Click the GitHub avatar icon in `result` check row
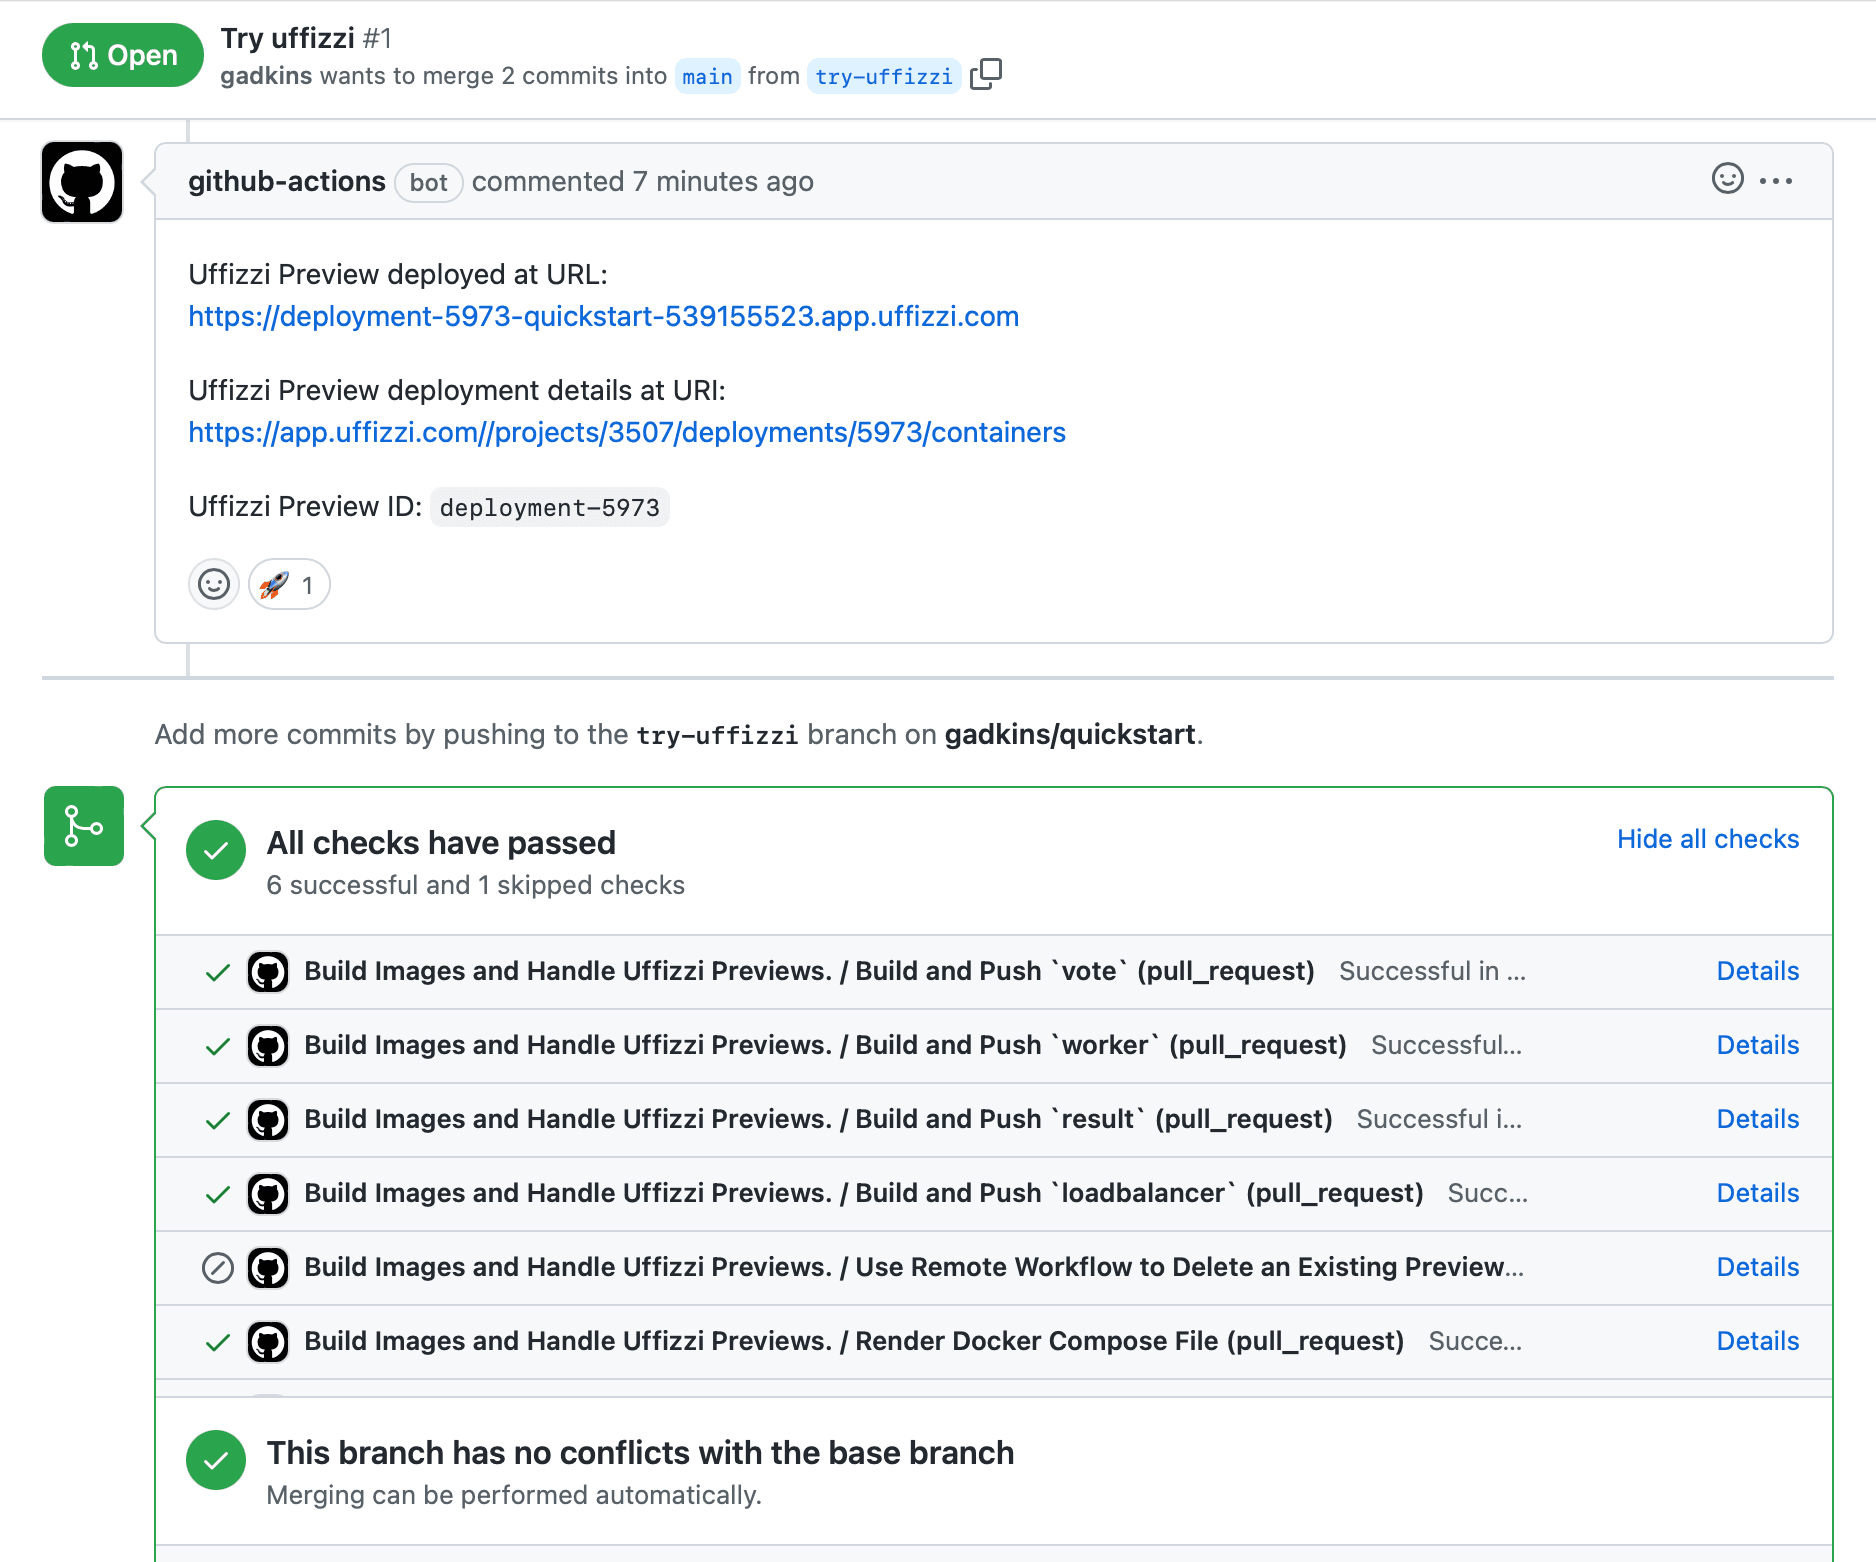1876x1562 pixels. 268,1120
